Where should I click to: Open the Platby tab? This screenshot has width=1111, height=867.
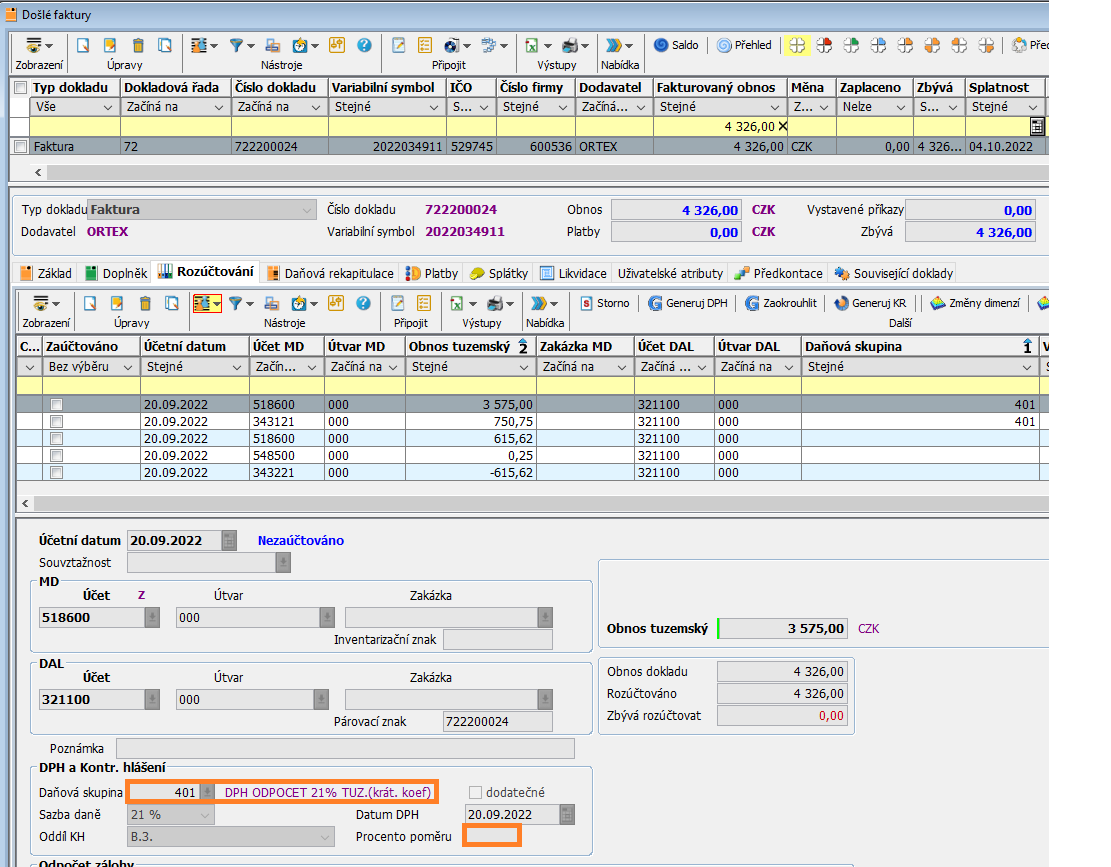coord(432,273)
